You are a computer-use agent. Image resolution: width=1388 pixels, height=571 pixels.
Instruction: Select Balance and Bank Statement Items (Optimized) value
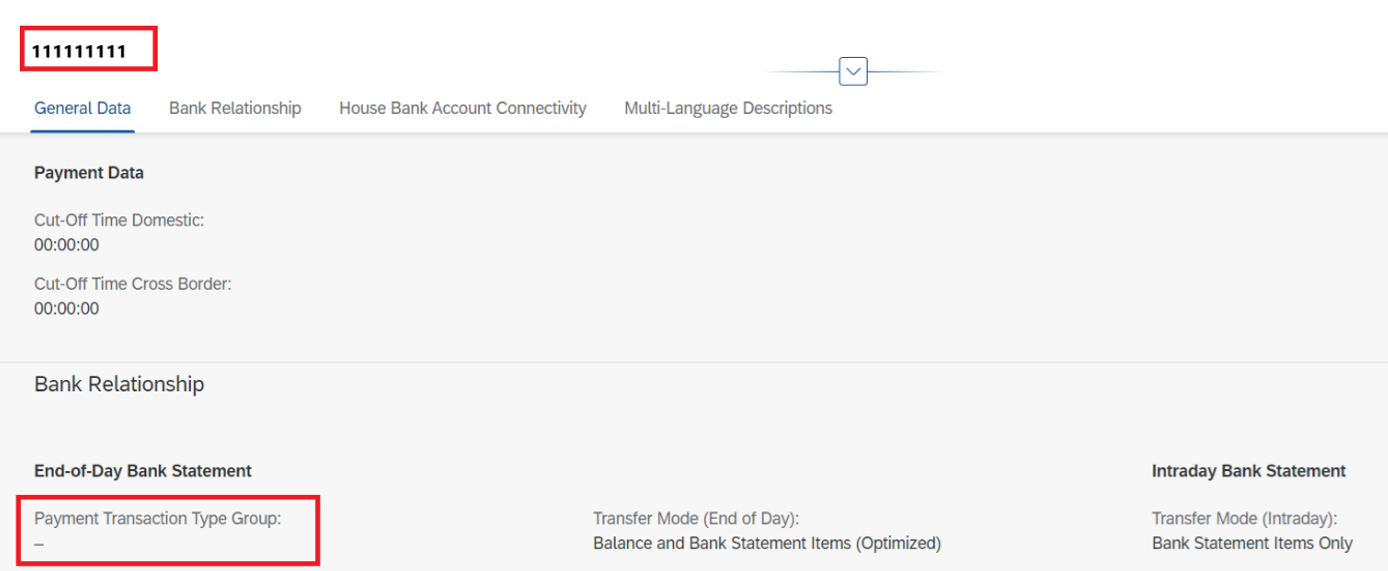pyautogui.click(x=767, y=544)
